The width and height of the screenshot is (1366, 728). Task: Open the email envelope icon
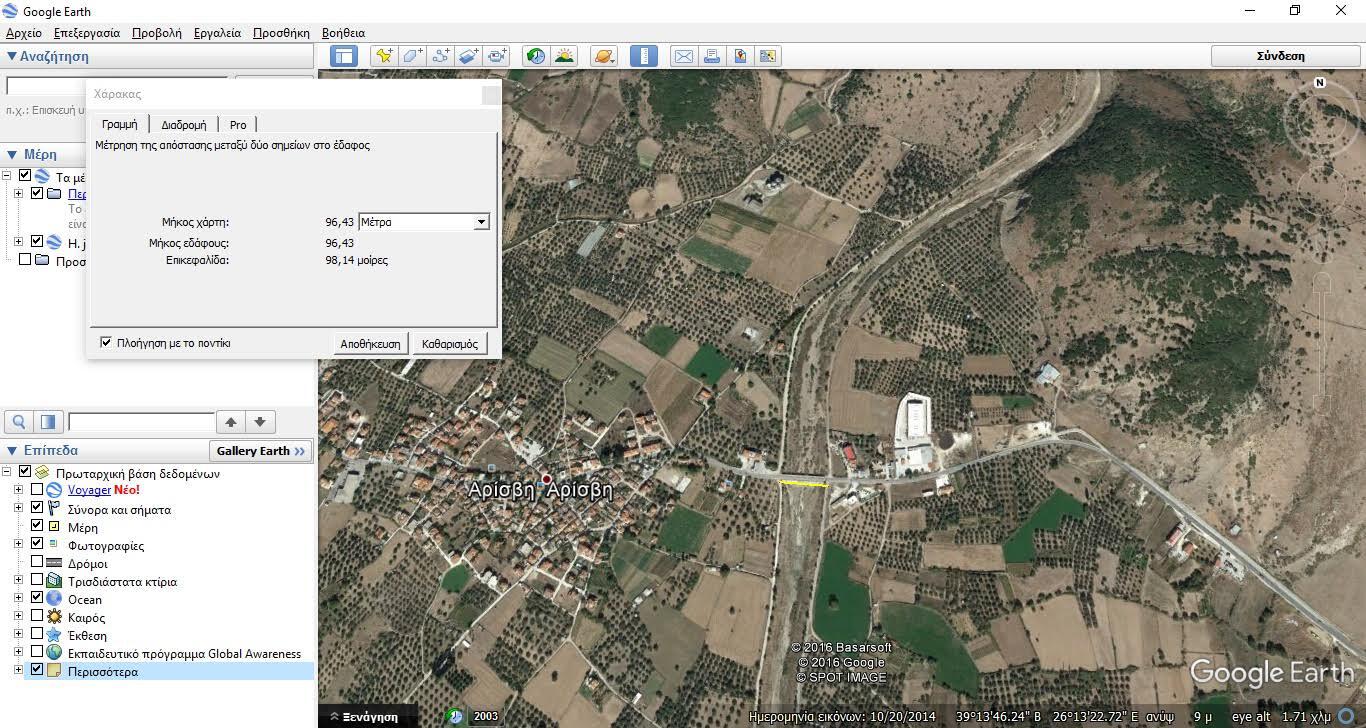pos(683,56)
